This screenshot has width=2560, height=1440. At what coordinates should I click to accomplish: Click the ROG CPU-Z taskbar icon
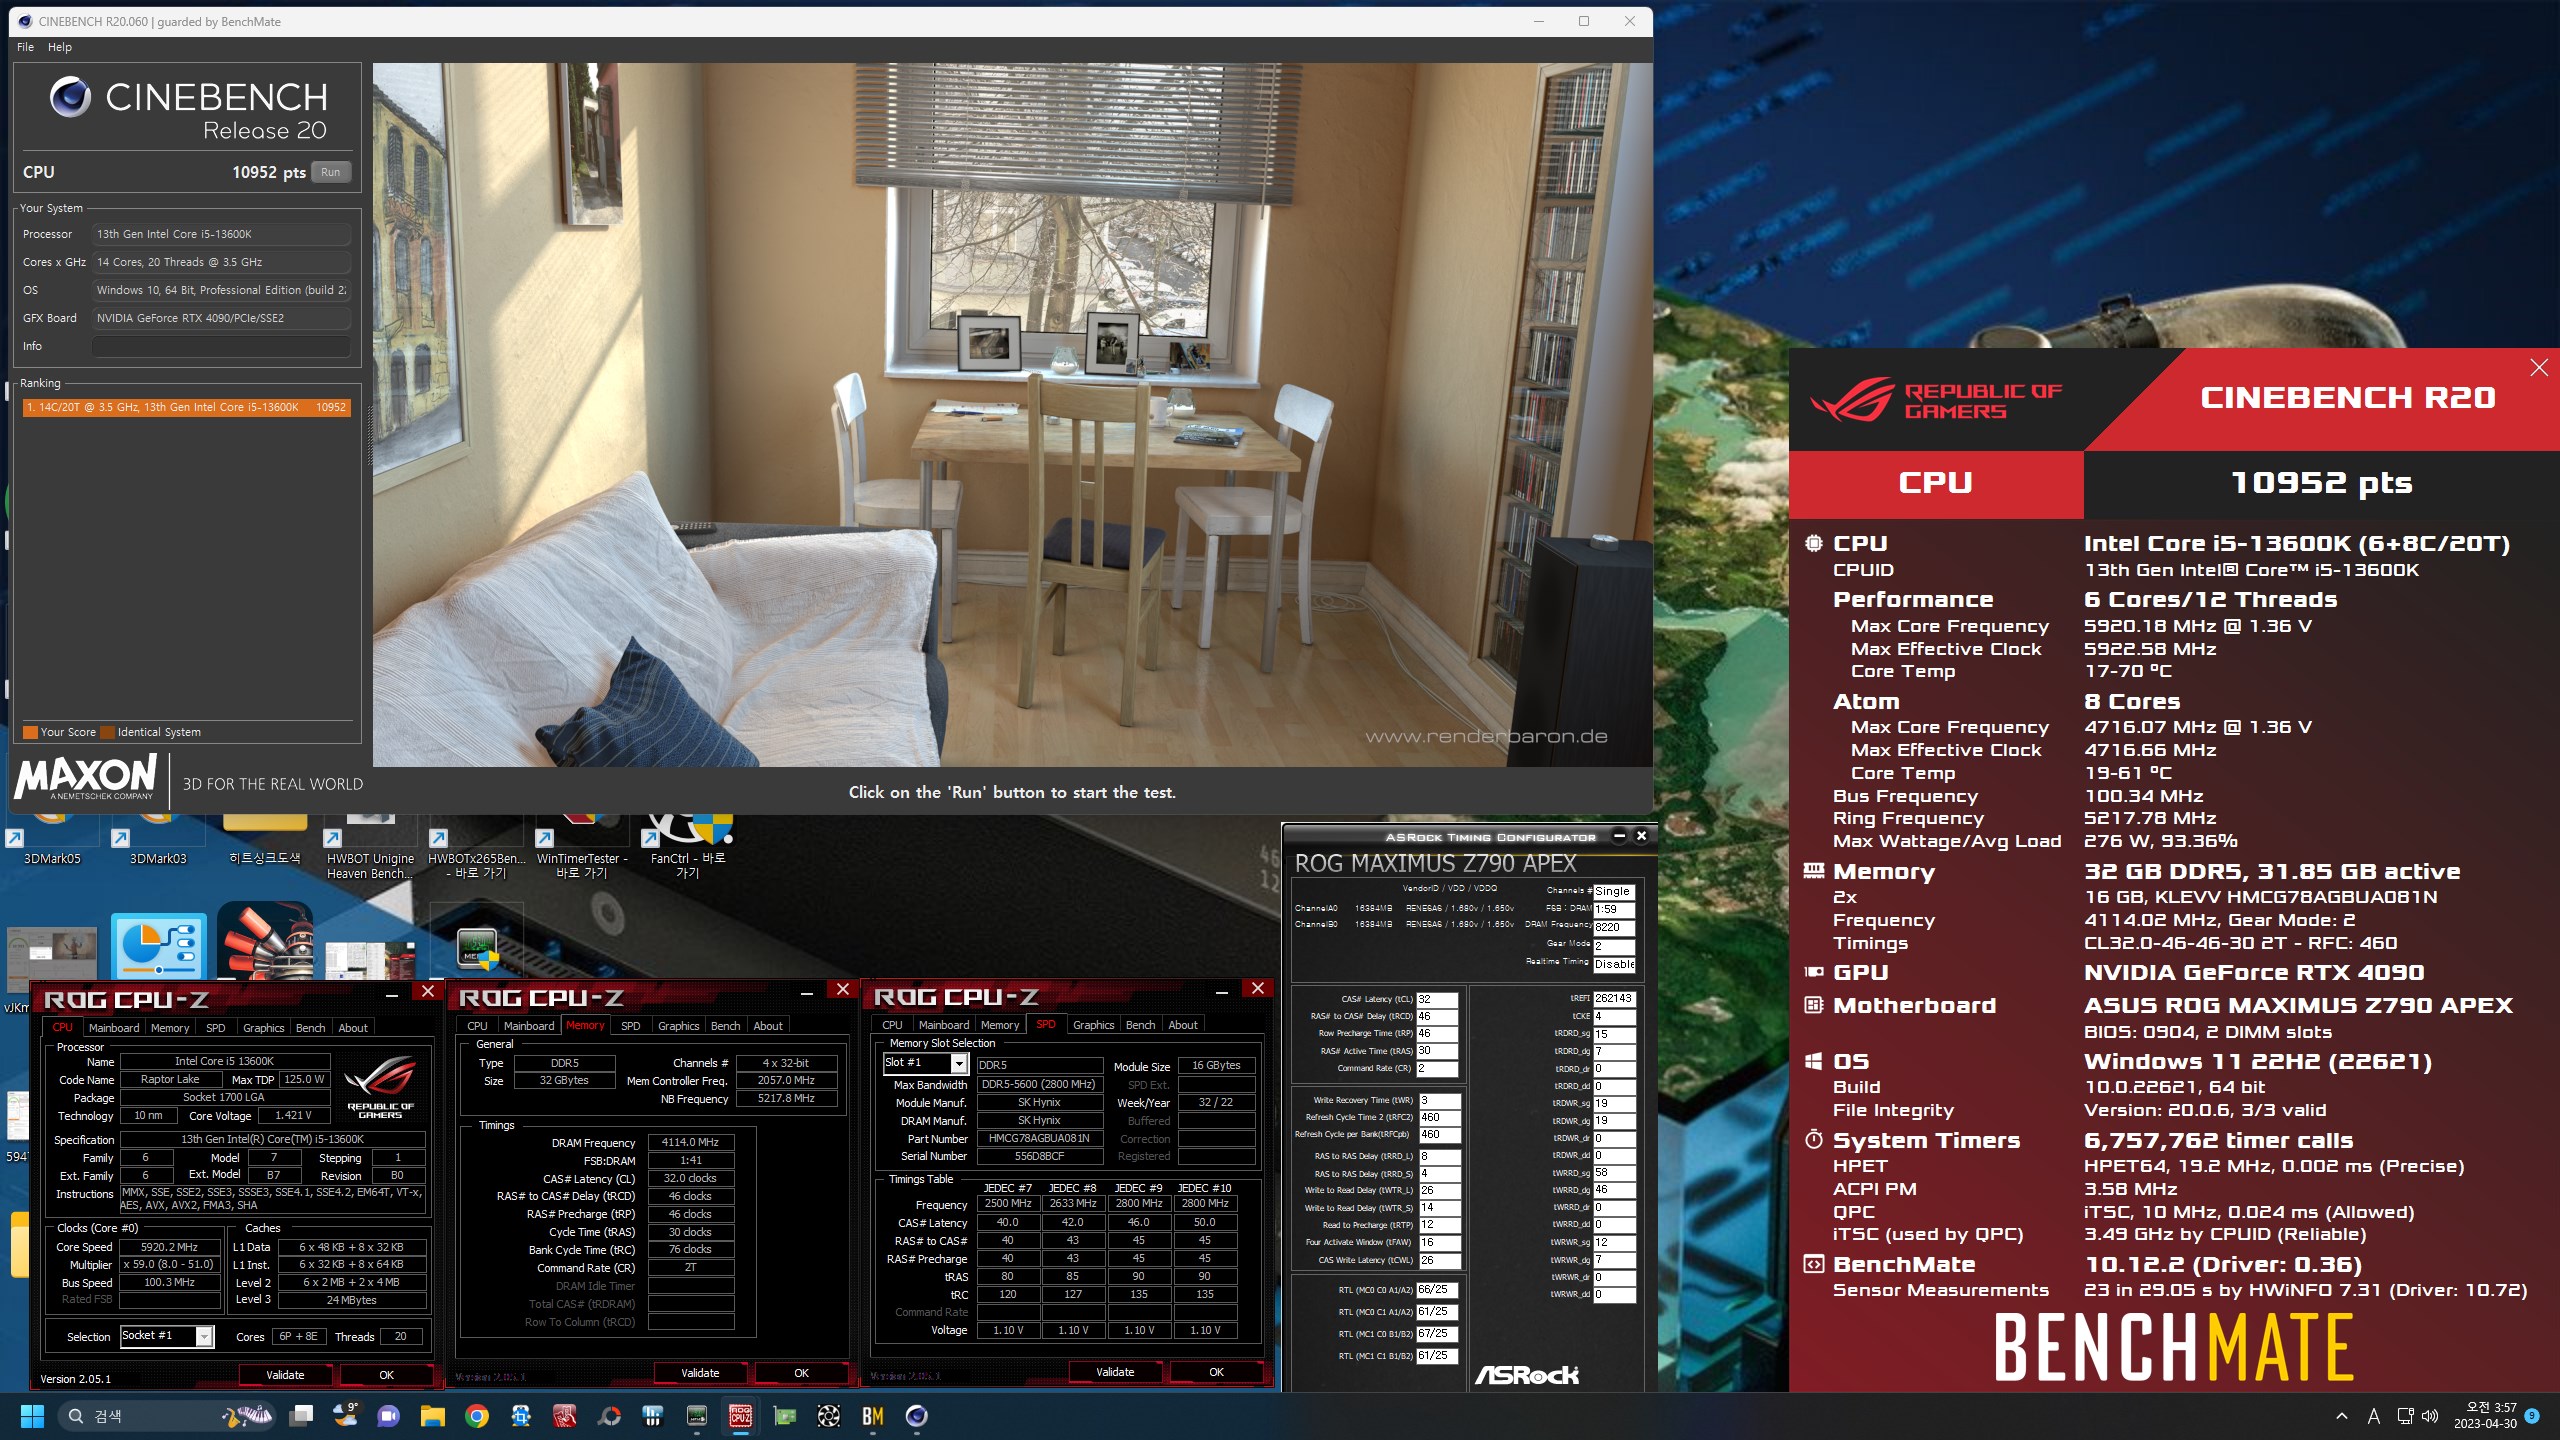(x=741, y=1416)
